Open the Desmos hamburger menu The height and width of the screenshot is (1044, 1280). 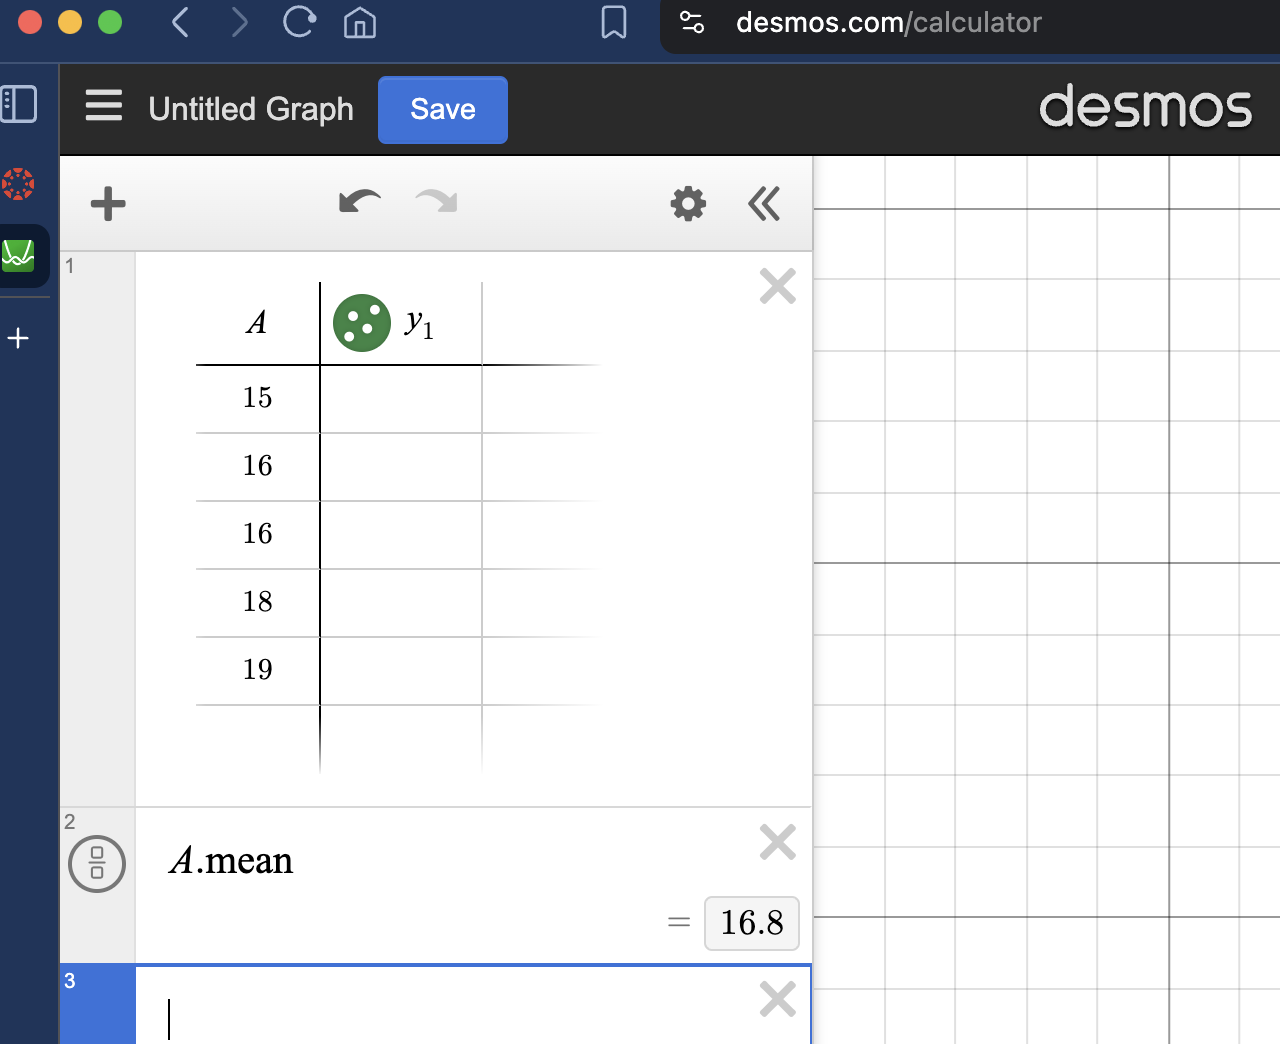[103, 106]
